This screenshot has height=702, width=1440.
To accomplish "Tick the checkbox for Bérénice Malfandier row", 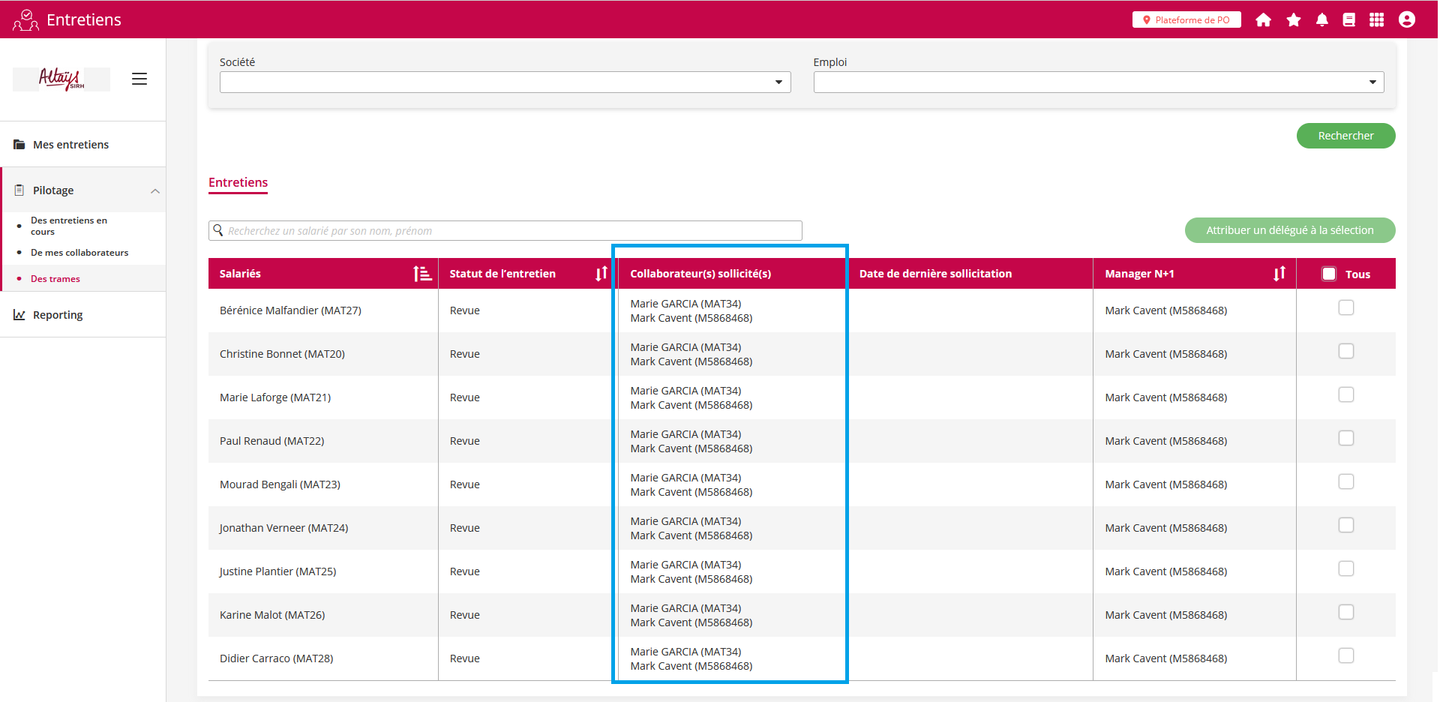I will [1346, 308].
